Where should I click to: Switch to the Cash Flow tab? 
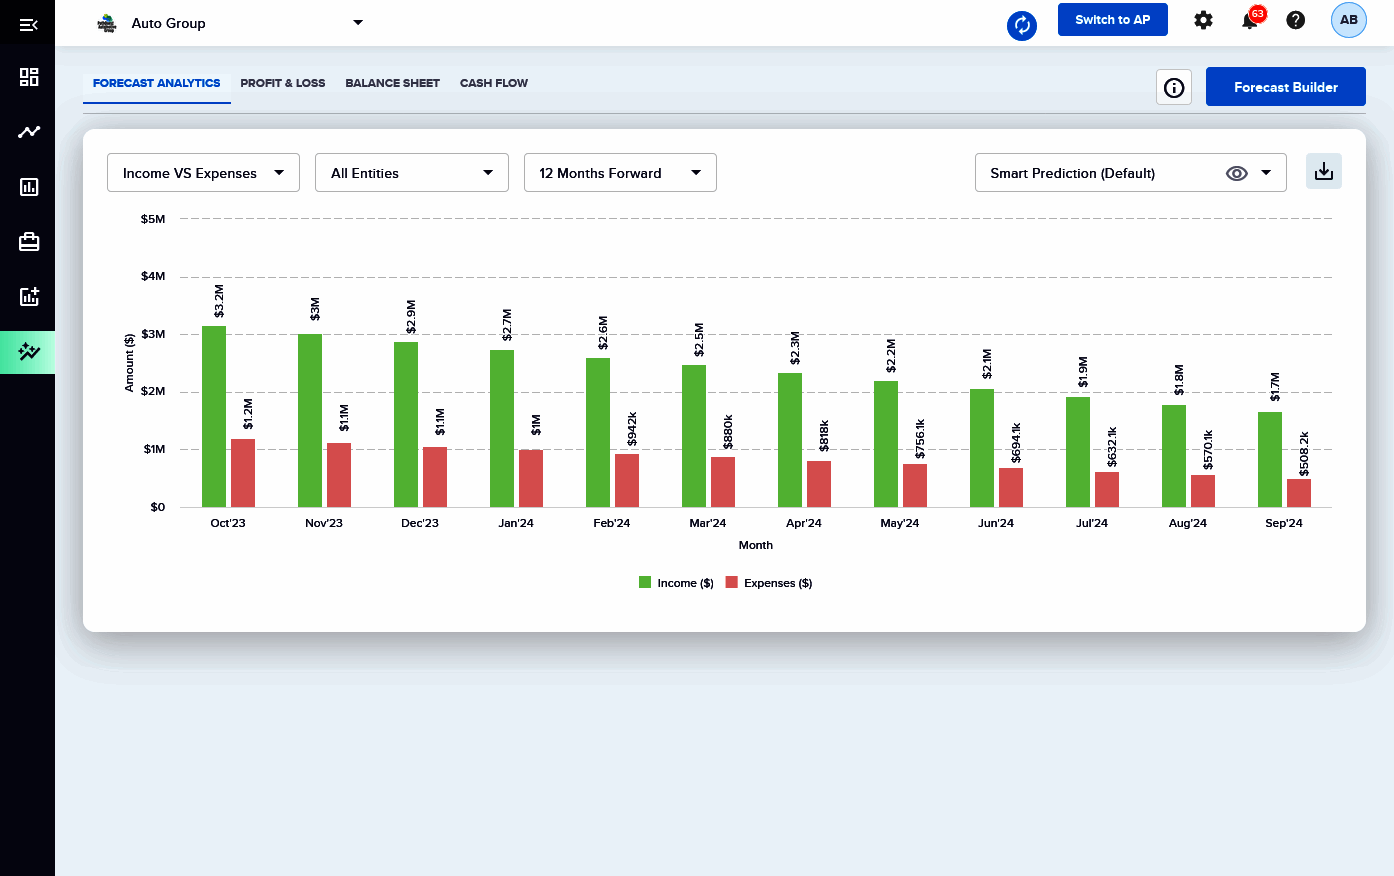click(x=493, y=83)
